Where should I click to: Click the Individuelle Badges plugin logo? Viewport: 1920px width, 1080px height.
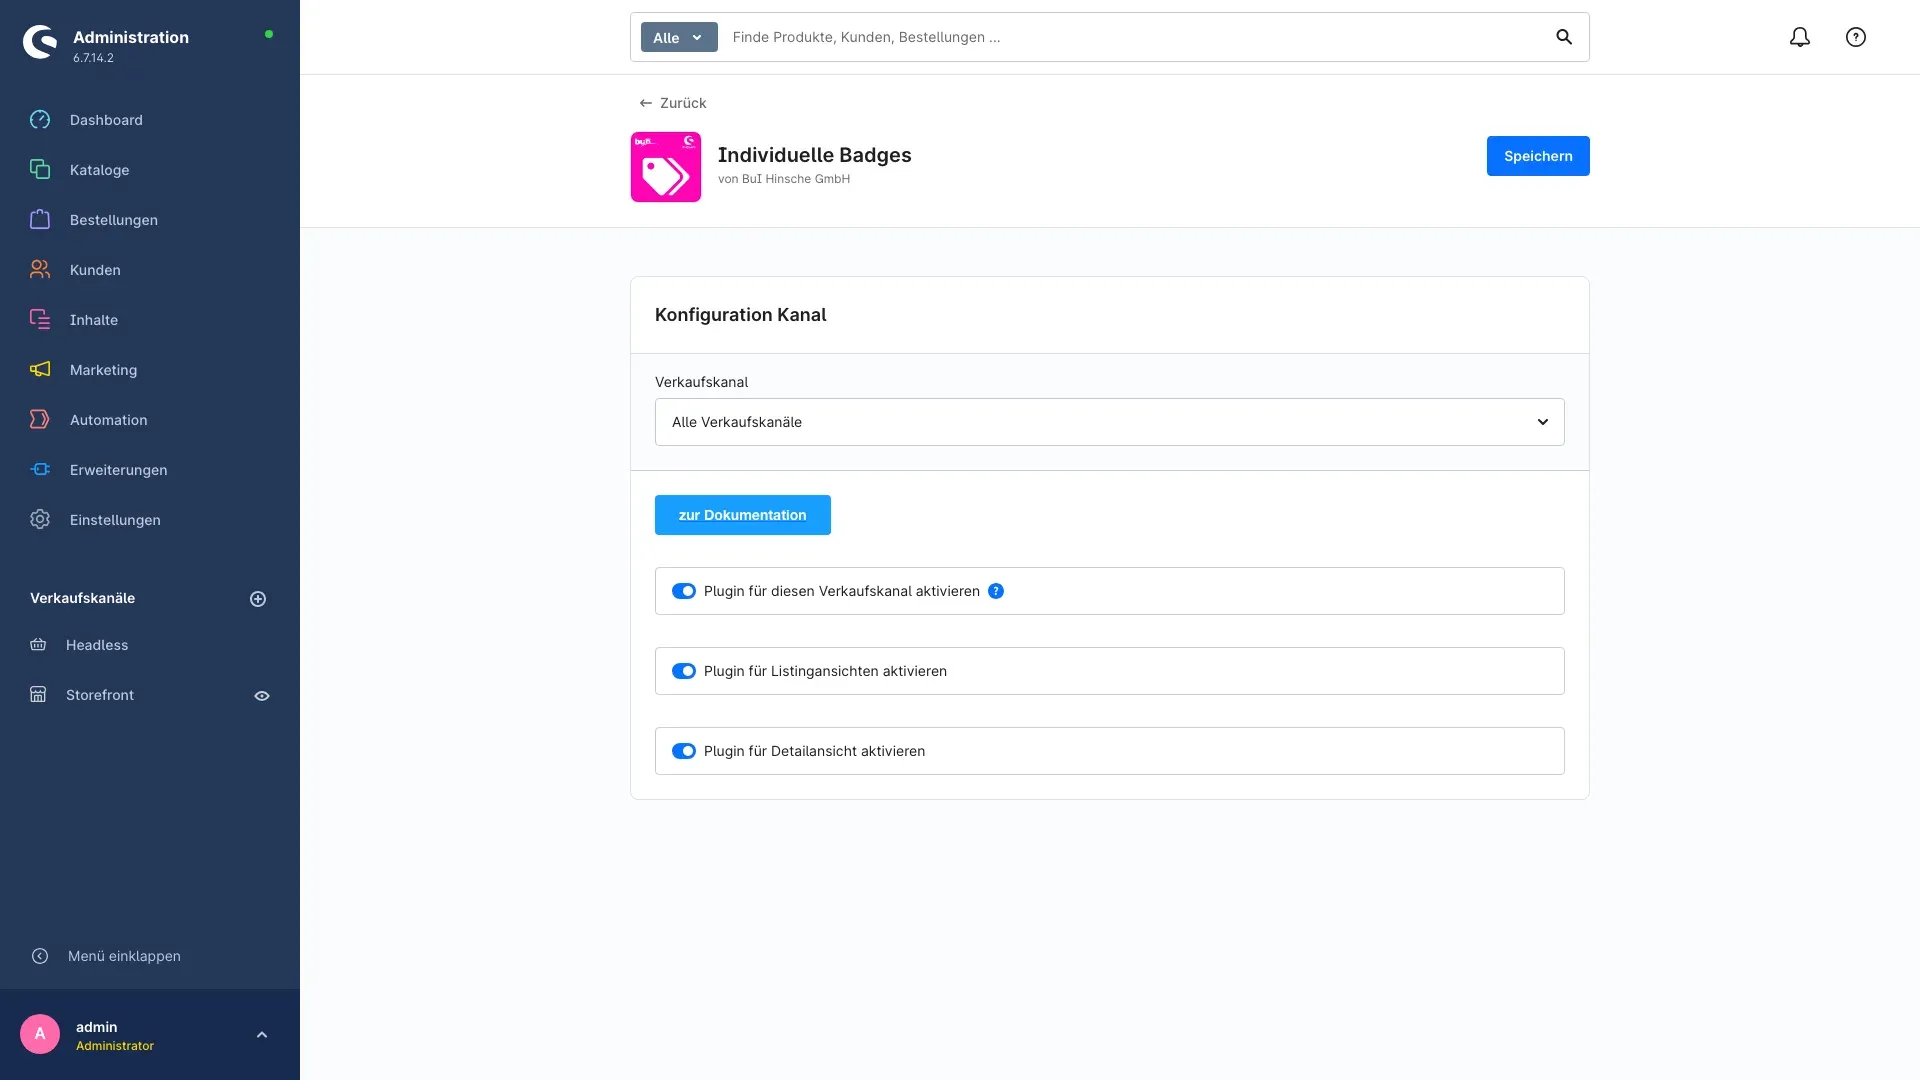pyautogui.click(x=665, y=167)
